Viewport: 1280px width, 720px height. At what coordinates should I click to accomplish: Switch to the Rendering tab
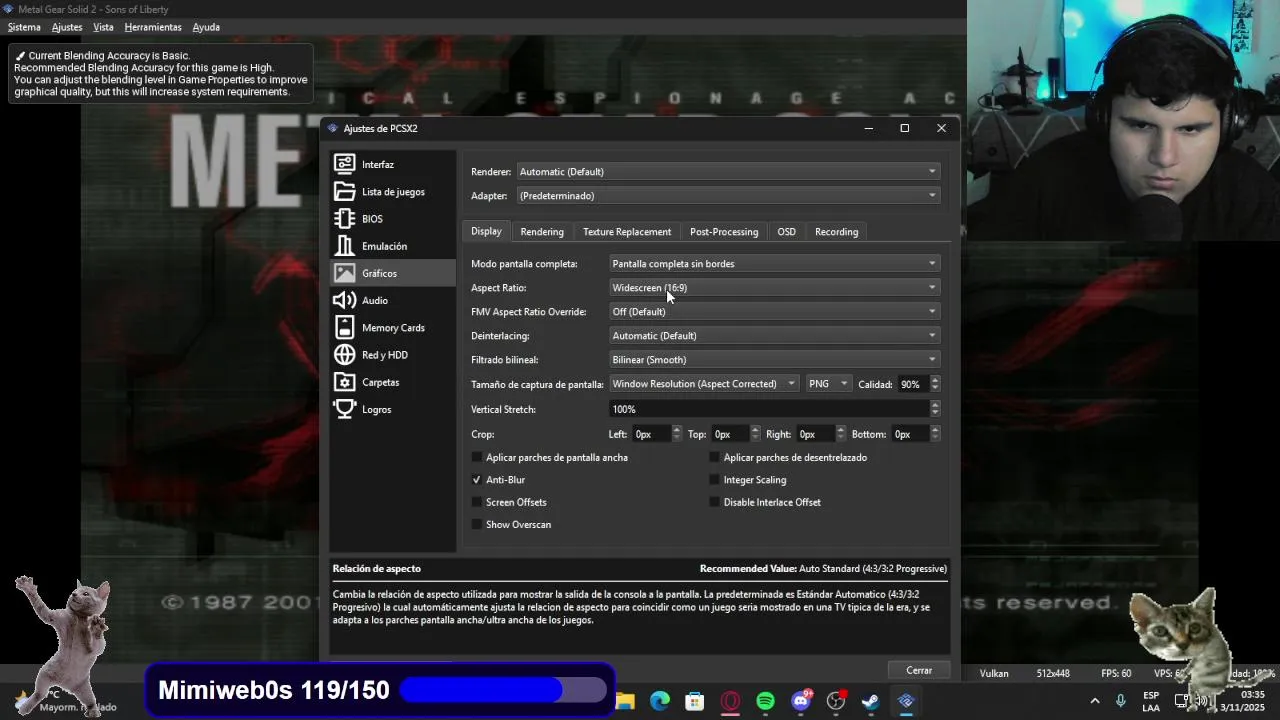(x=542, y=232)
